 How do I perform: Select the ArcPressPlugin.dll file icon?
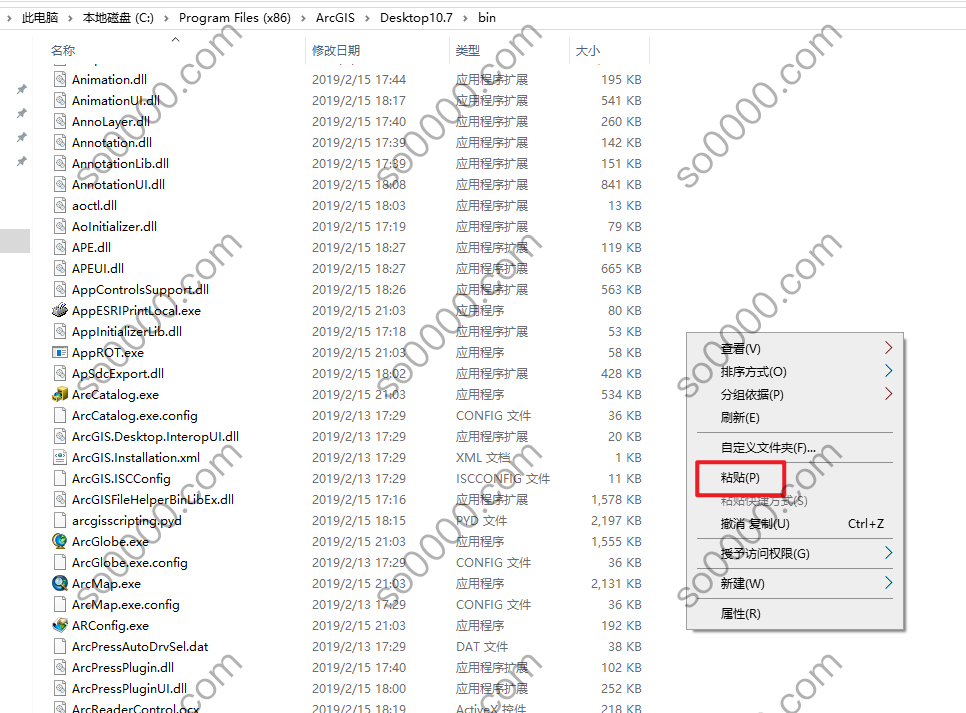coord(60,667)
